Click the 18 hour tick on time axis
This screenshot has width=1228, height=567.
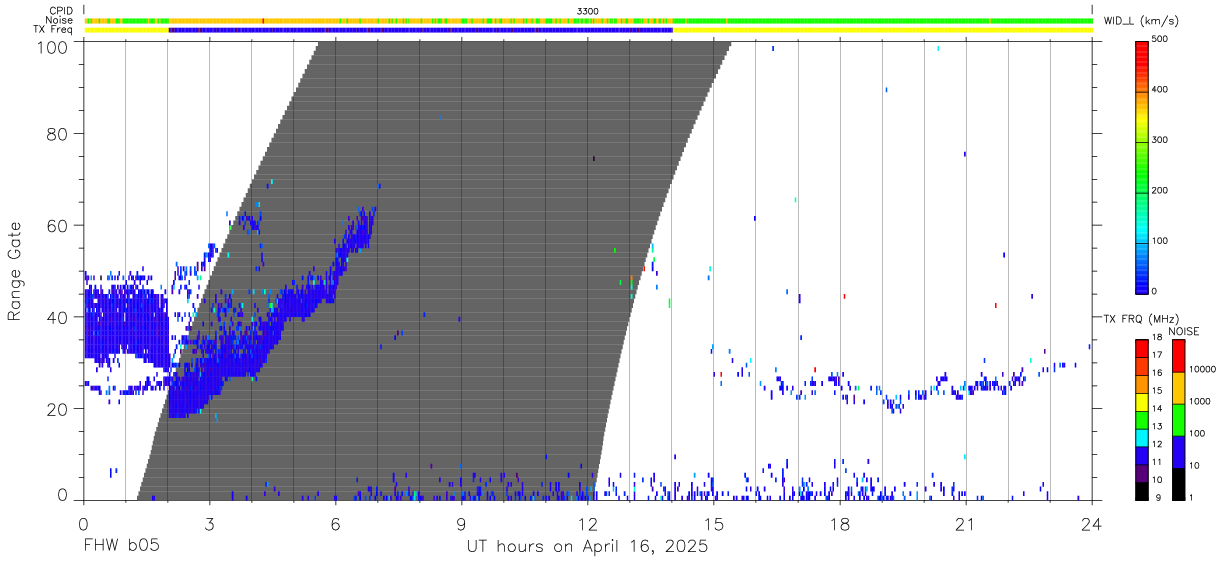(x=840, y=523)
